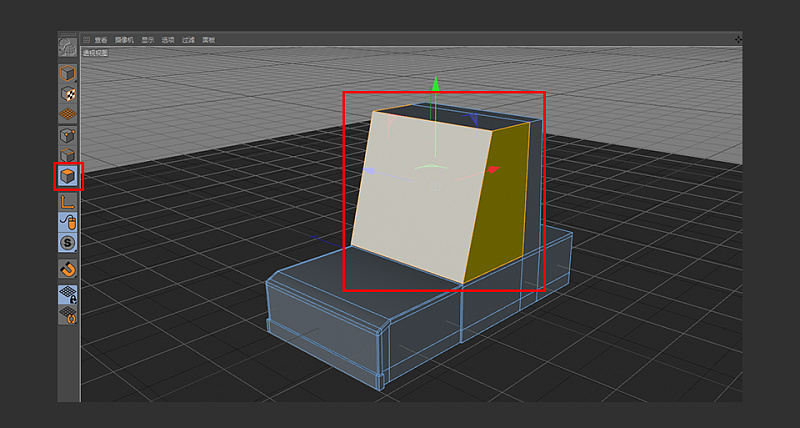Click the green planar axis band handle
800x428 pixels.
click(432, 166)
